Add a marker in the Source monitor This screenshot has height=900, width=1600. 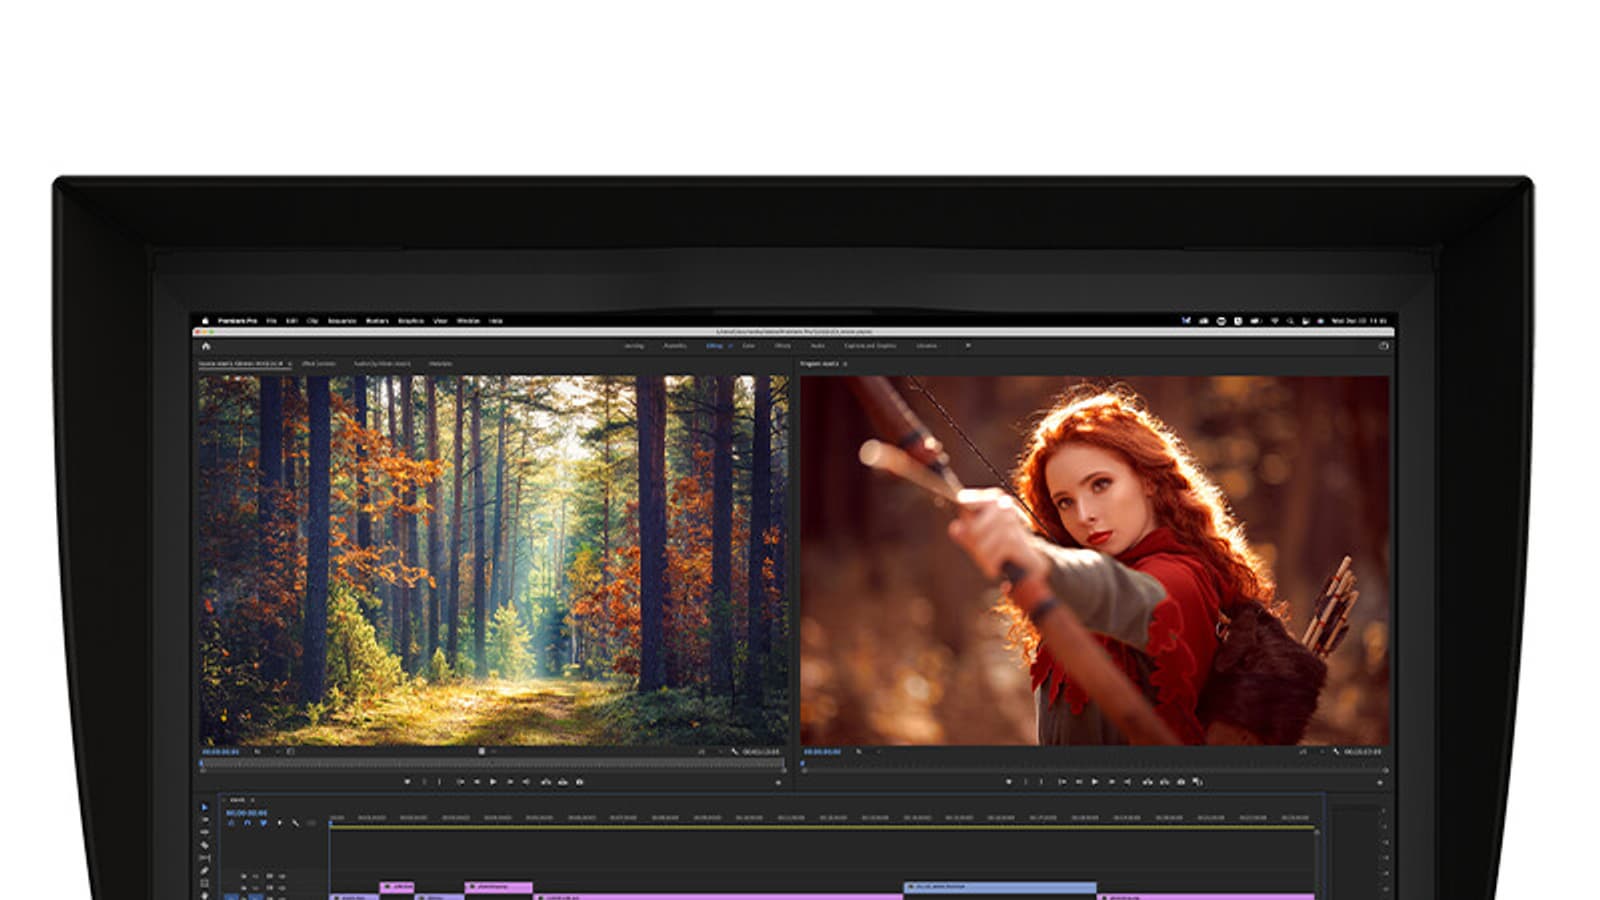pos(407,782)
